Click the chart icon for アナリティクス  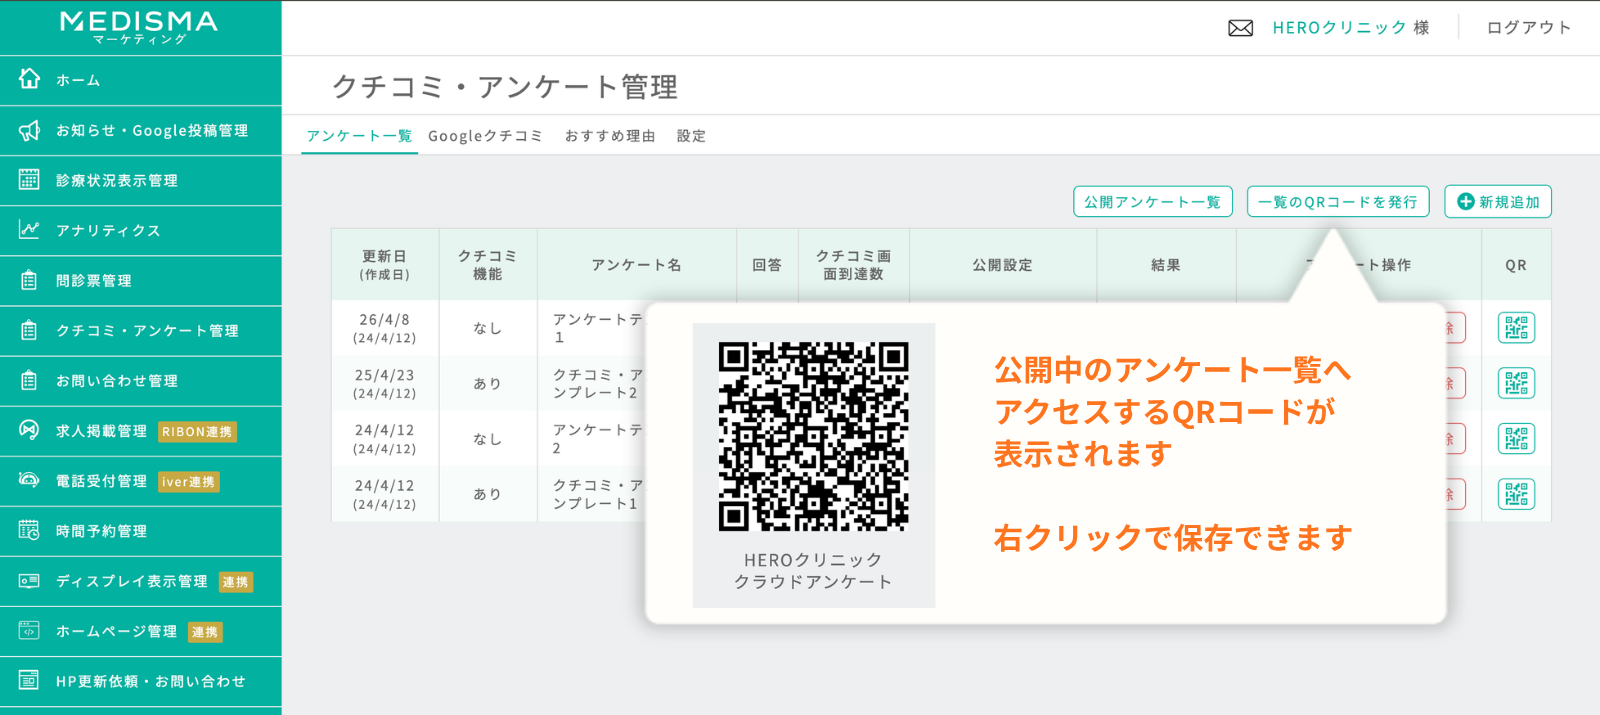(29, 230)
